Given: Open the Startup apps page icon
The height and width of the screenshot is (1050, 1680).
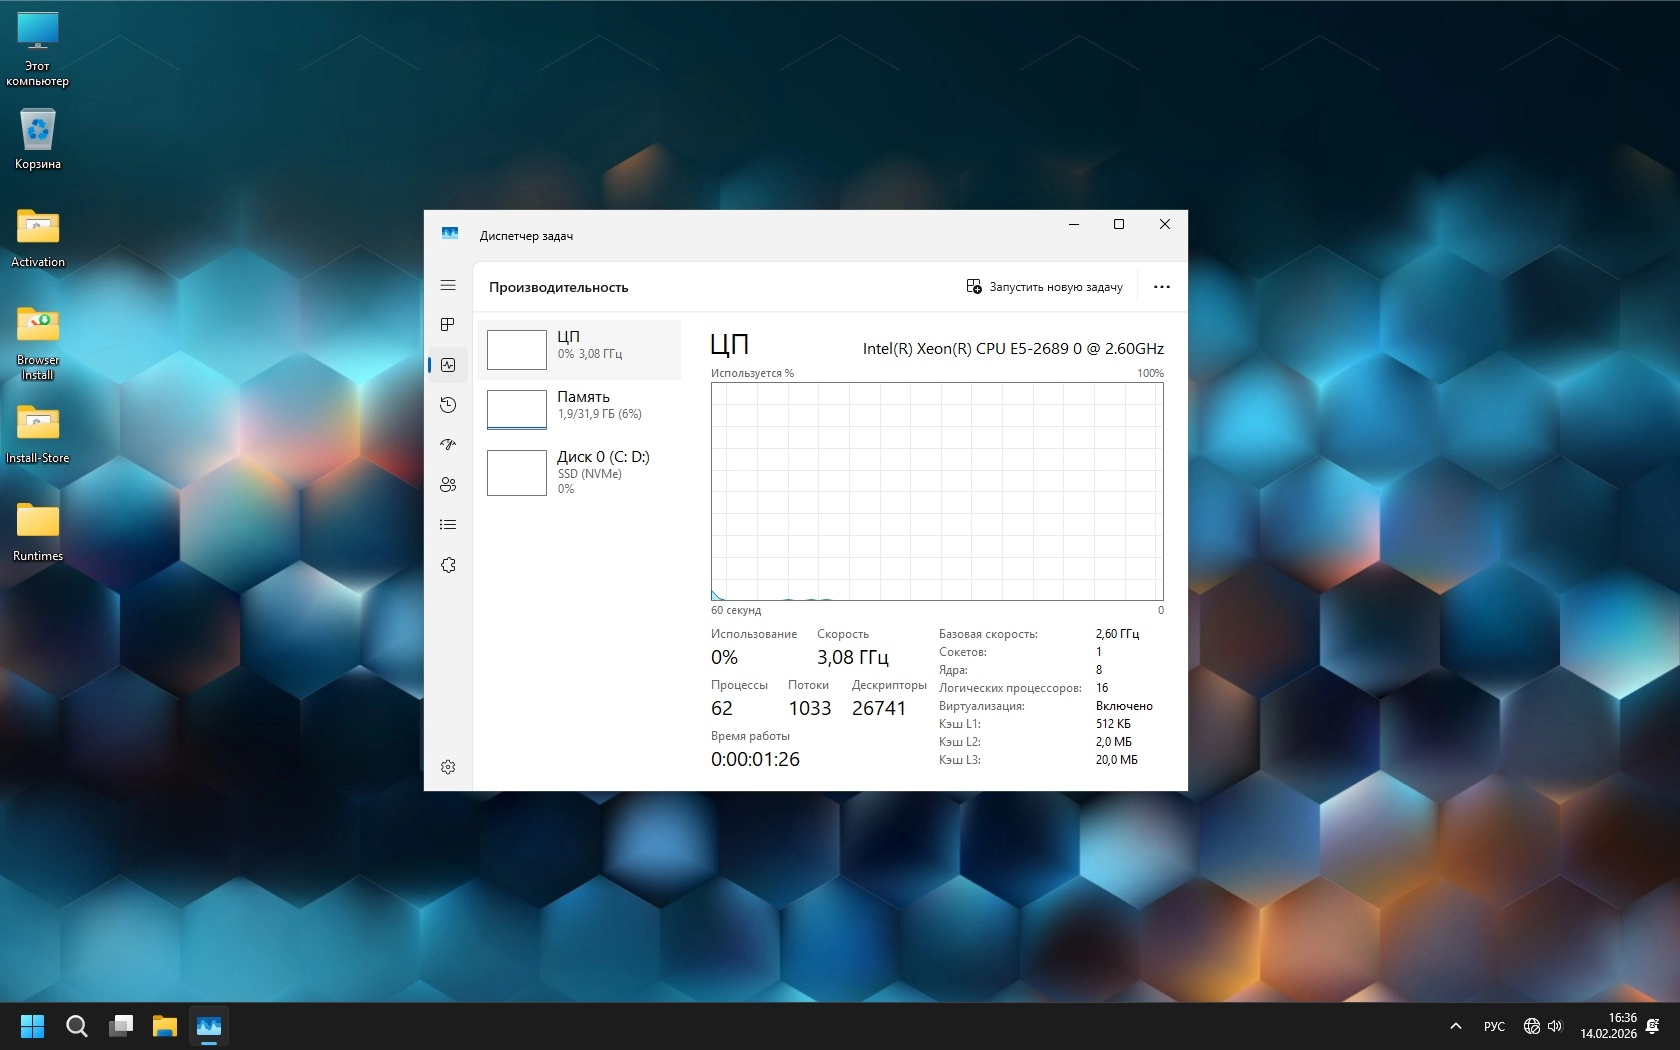Looking at the screenshot, I should click(448, 445).
